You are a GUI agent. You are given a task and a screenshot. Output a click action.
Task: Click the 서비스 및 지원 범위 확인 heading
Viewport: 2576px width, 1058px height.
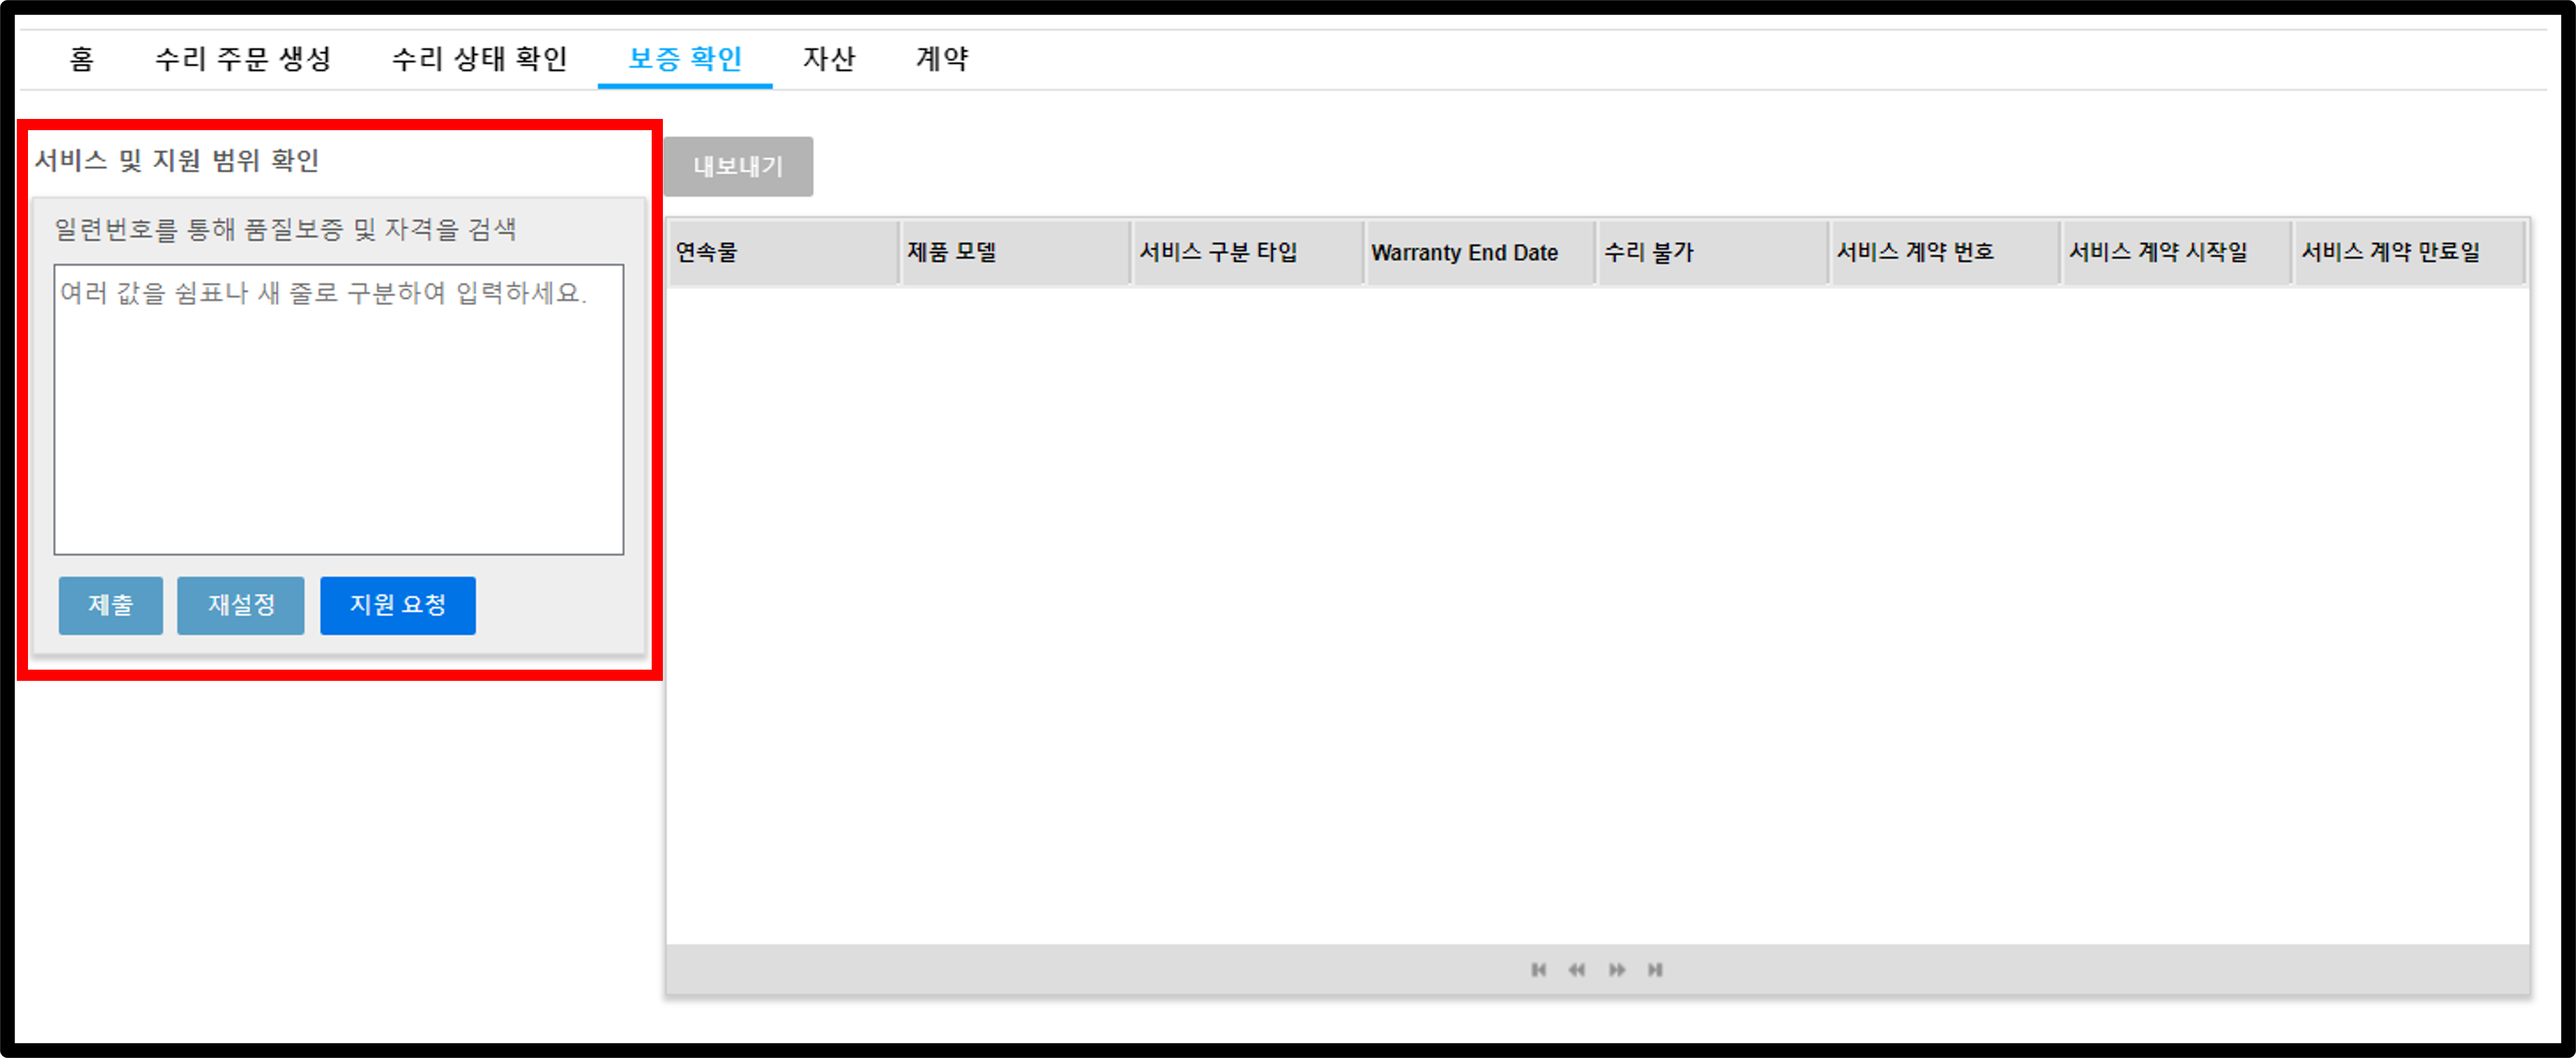pyautogui.click(x=177, y=160)
